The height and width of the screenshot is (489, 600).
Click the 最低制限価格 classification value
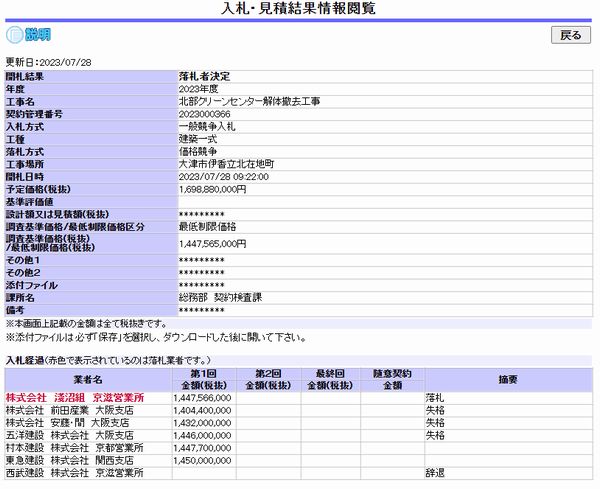(207, 227)
